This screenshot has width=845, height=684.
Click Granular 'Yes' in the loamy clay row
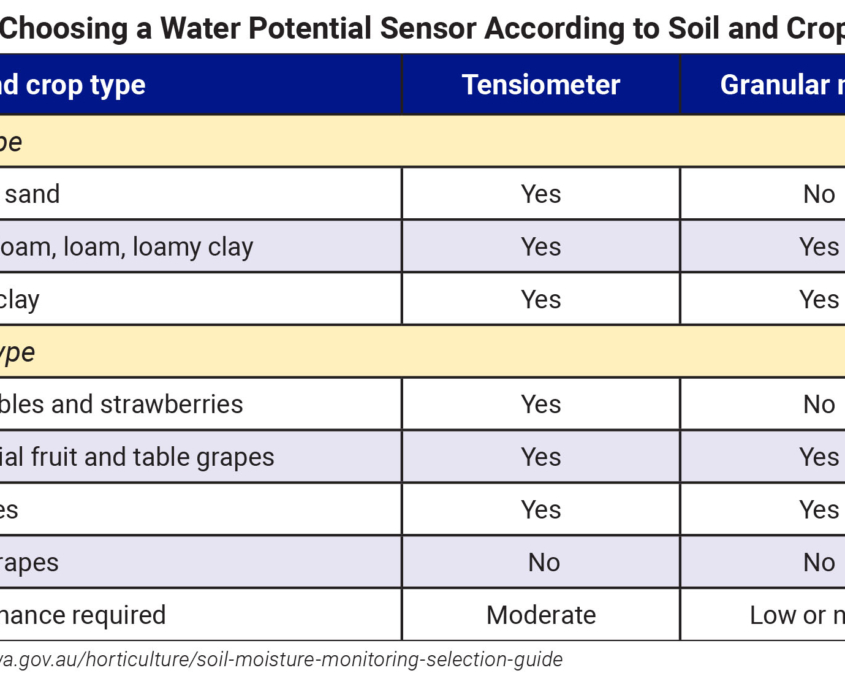819,247
